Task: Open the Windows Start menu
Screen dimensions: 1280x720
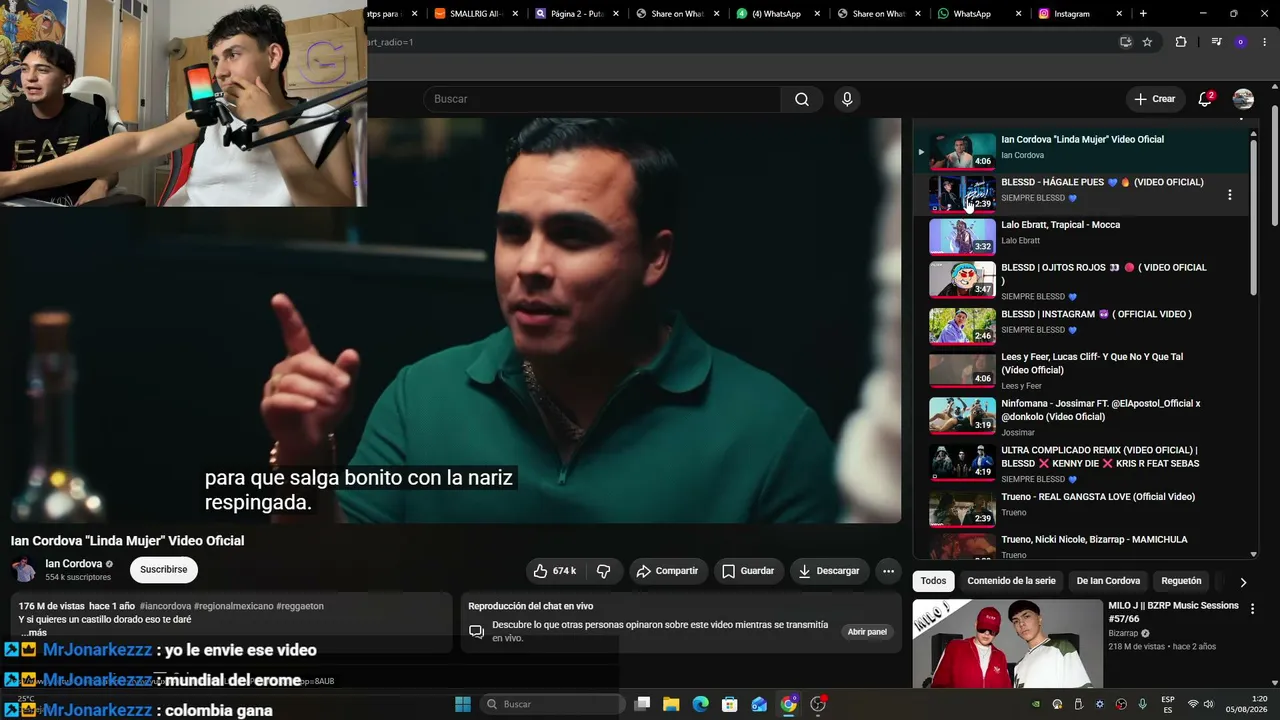Action: click(463, 704)
